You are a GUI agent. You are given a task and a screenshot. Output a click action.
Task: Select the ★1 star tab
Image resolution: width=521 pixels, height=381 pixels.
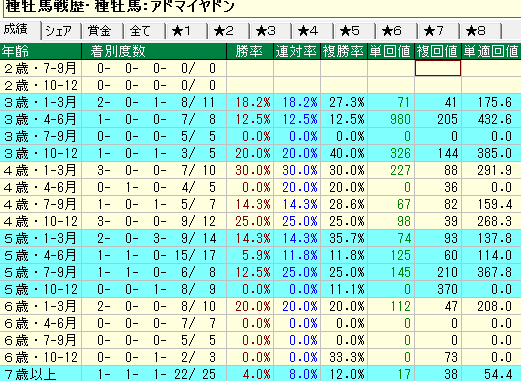pyautogui.click(x=187, y=32)
